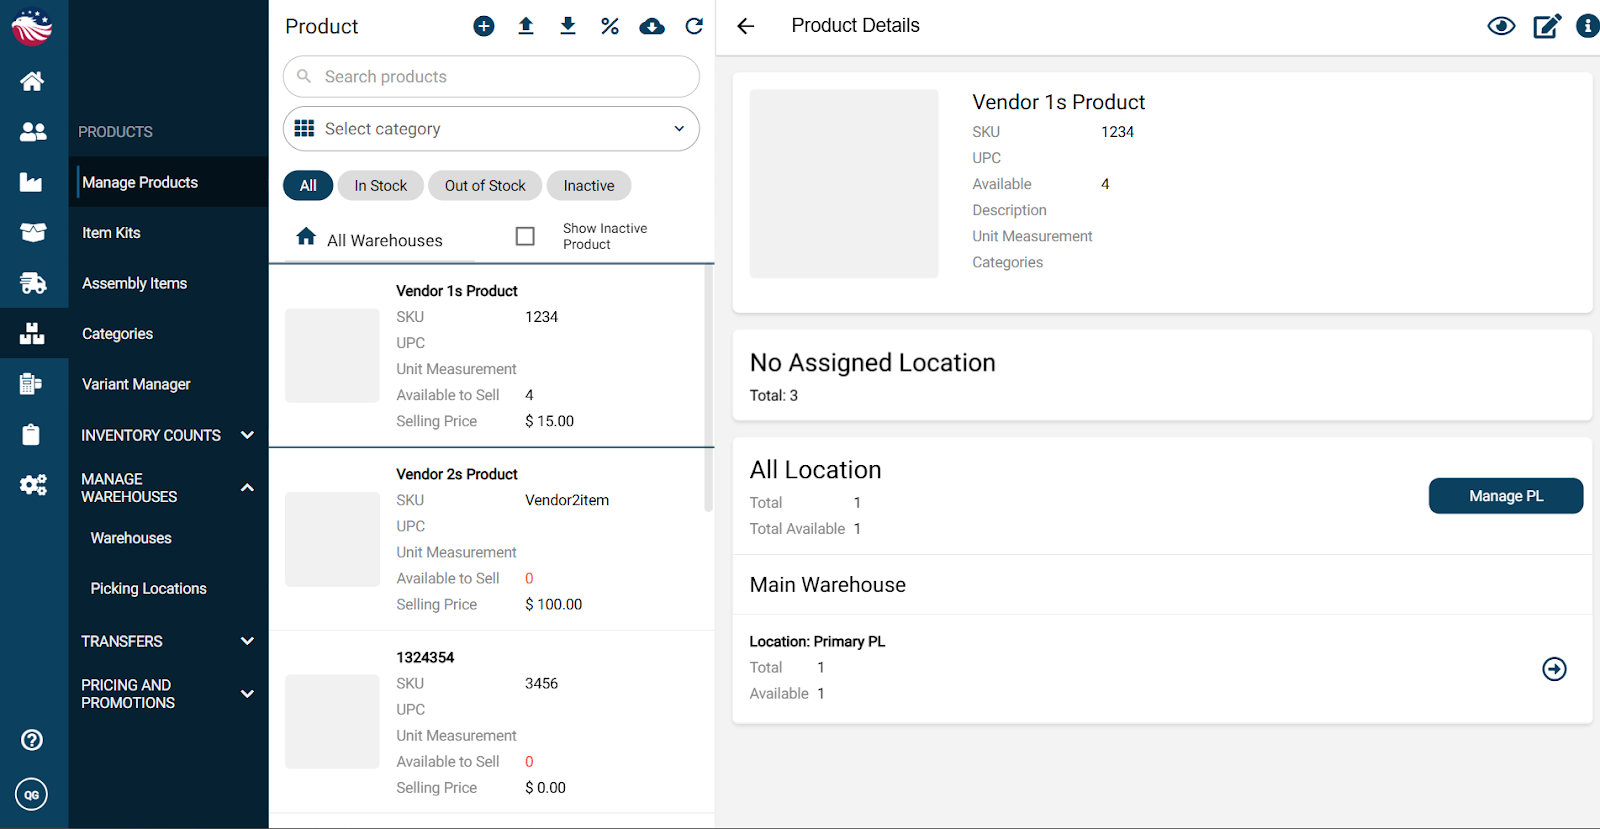The width and height of the screenshot is (1600, 829).
Task: Collapse the Manage Warehouses section
Action: tap(247, 488)
